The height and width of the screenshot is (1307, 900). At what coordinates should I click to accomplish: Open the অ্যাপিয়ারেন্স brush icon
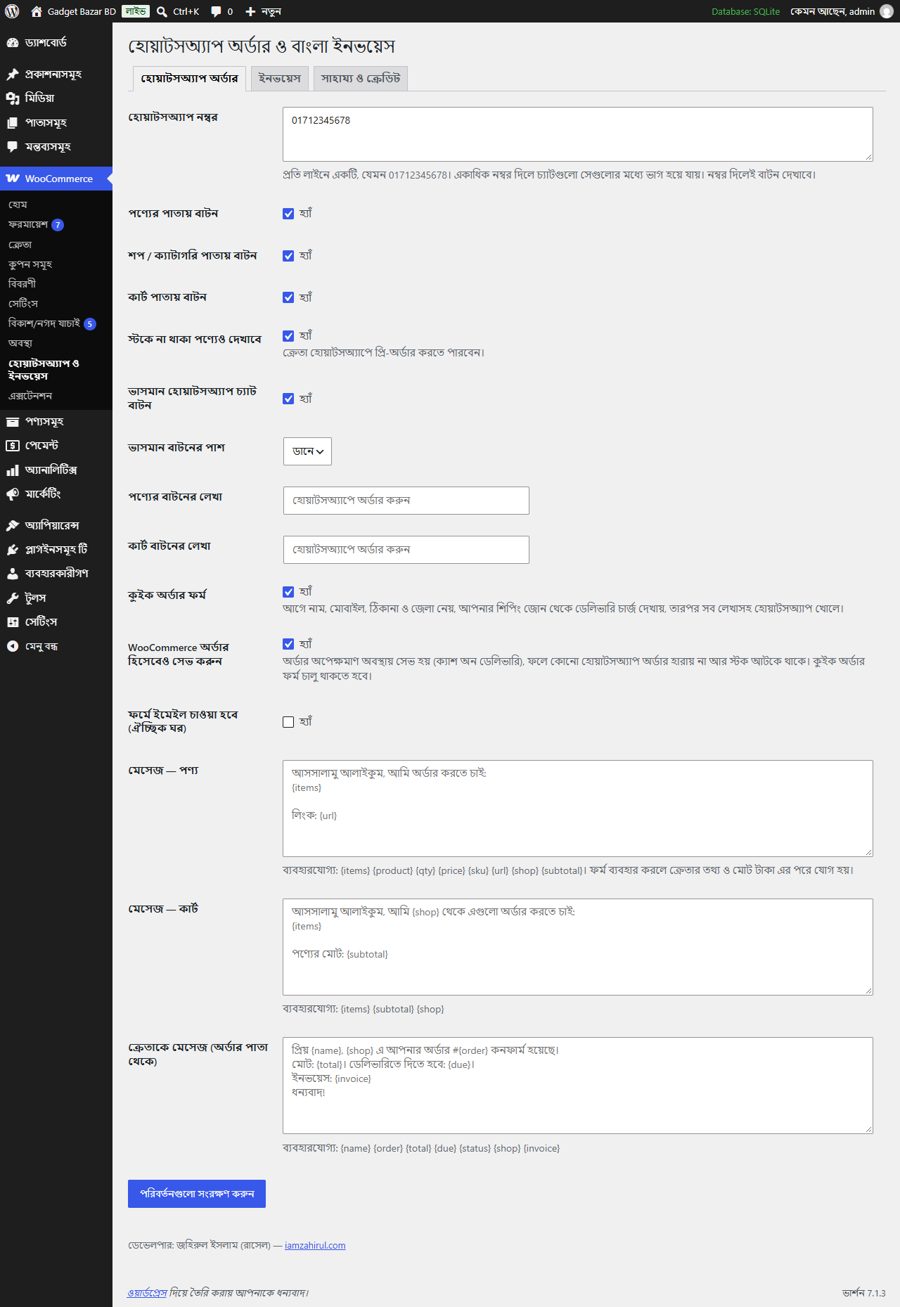click(12, 525)
